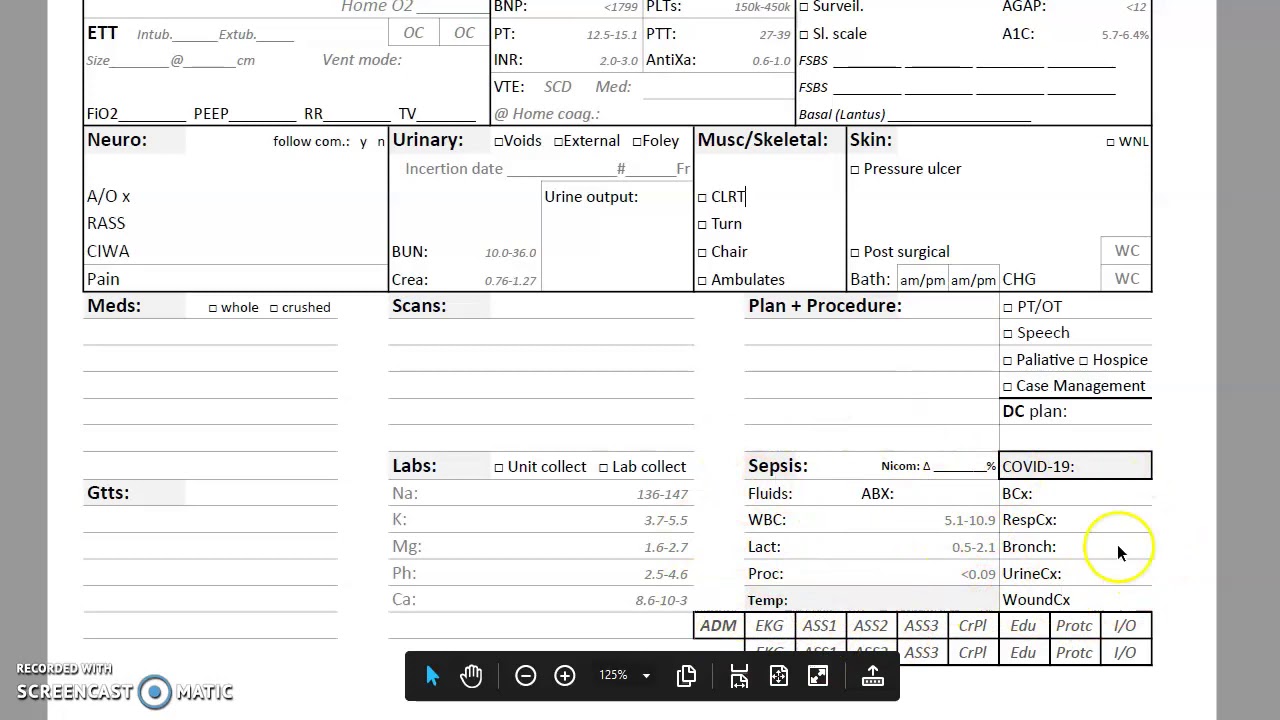The height and width of the screenshot is (720, 1280).
Task: Check the Turn box
Action: point(702,225)
